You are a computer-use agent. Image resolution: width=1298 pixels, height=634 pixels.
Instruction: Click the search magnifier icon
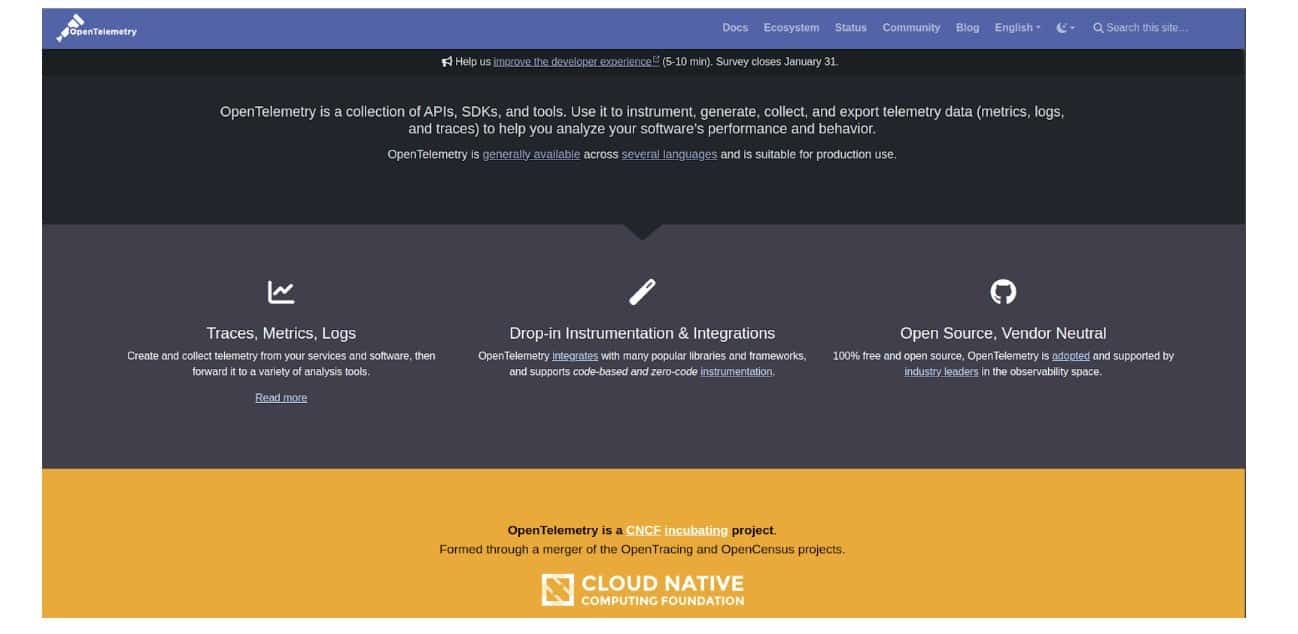(1098, 28)
